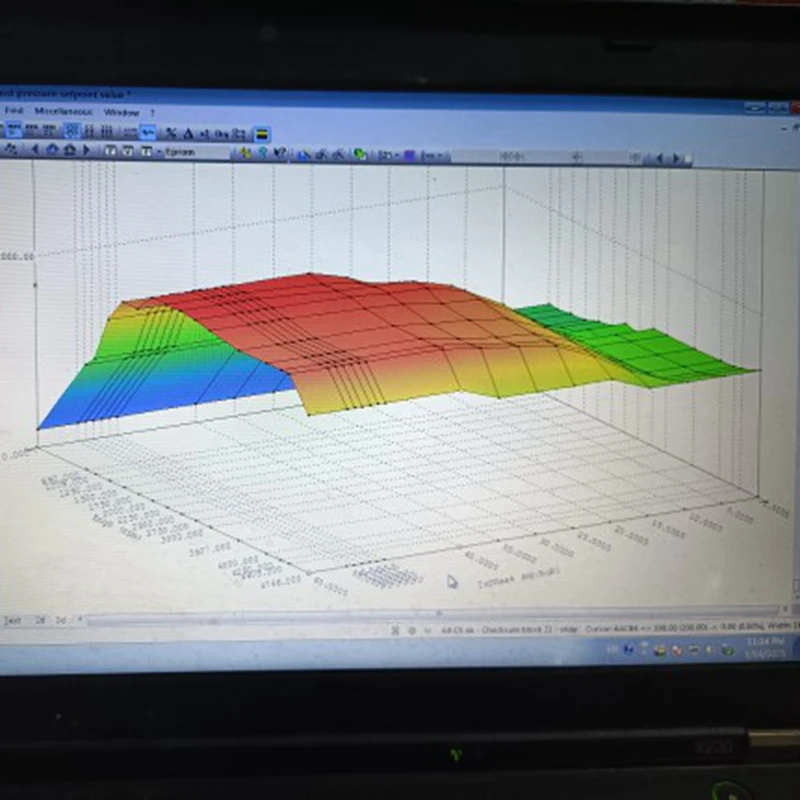Click the yellow and black striped toolbar icon
This screenshot has width=800, height=800.
[x=262, y=135]
